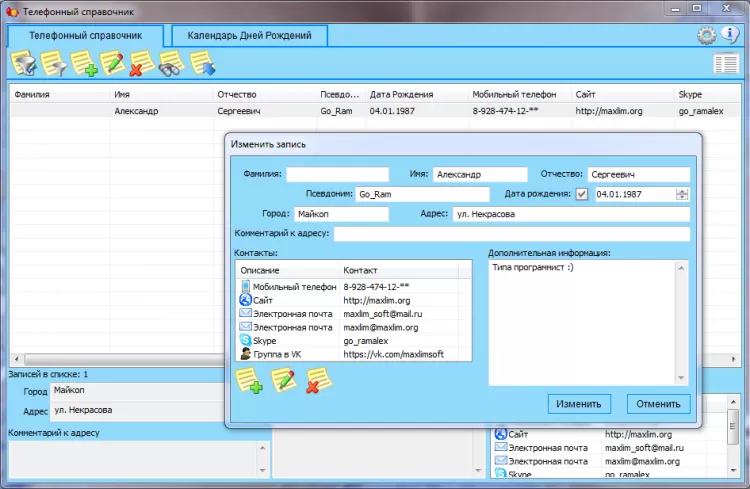Open the info speech bubble icon
Screen dimensions: 750x489
[x=730, y=35]
